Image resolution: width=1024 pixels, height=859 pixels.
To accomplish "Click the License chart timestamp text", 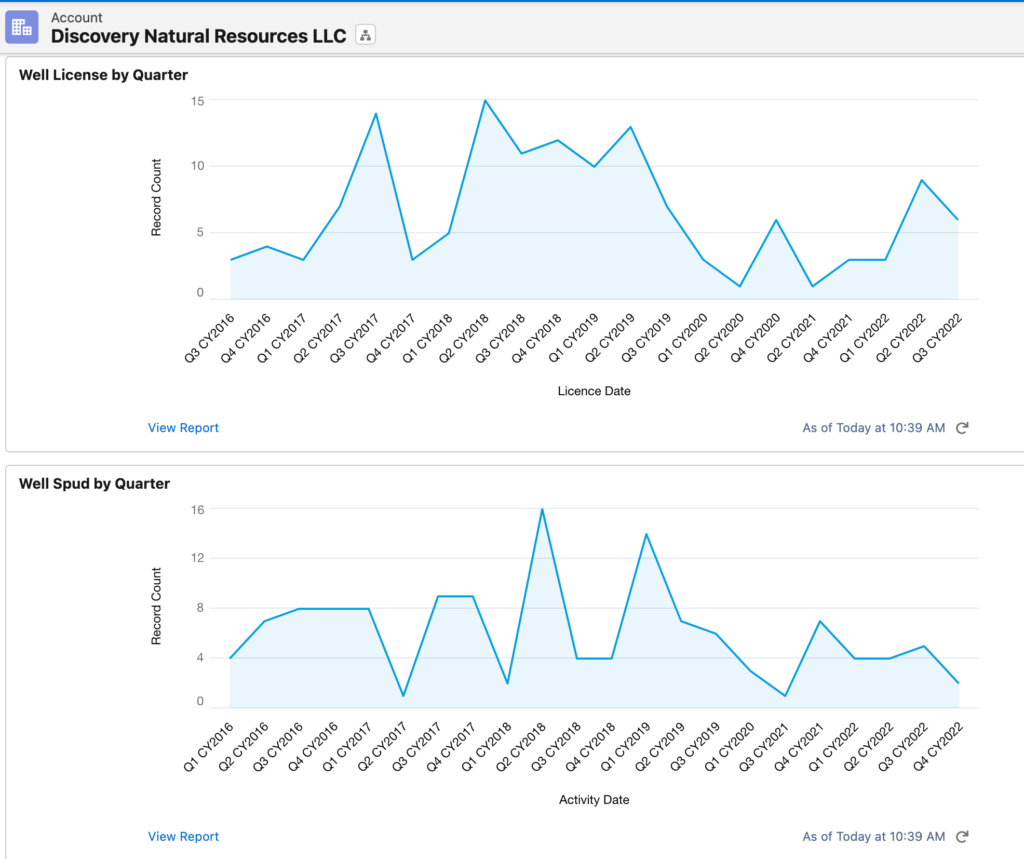I will coord(874,428).
